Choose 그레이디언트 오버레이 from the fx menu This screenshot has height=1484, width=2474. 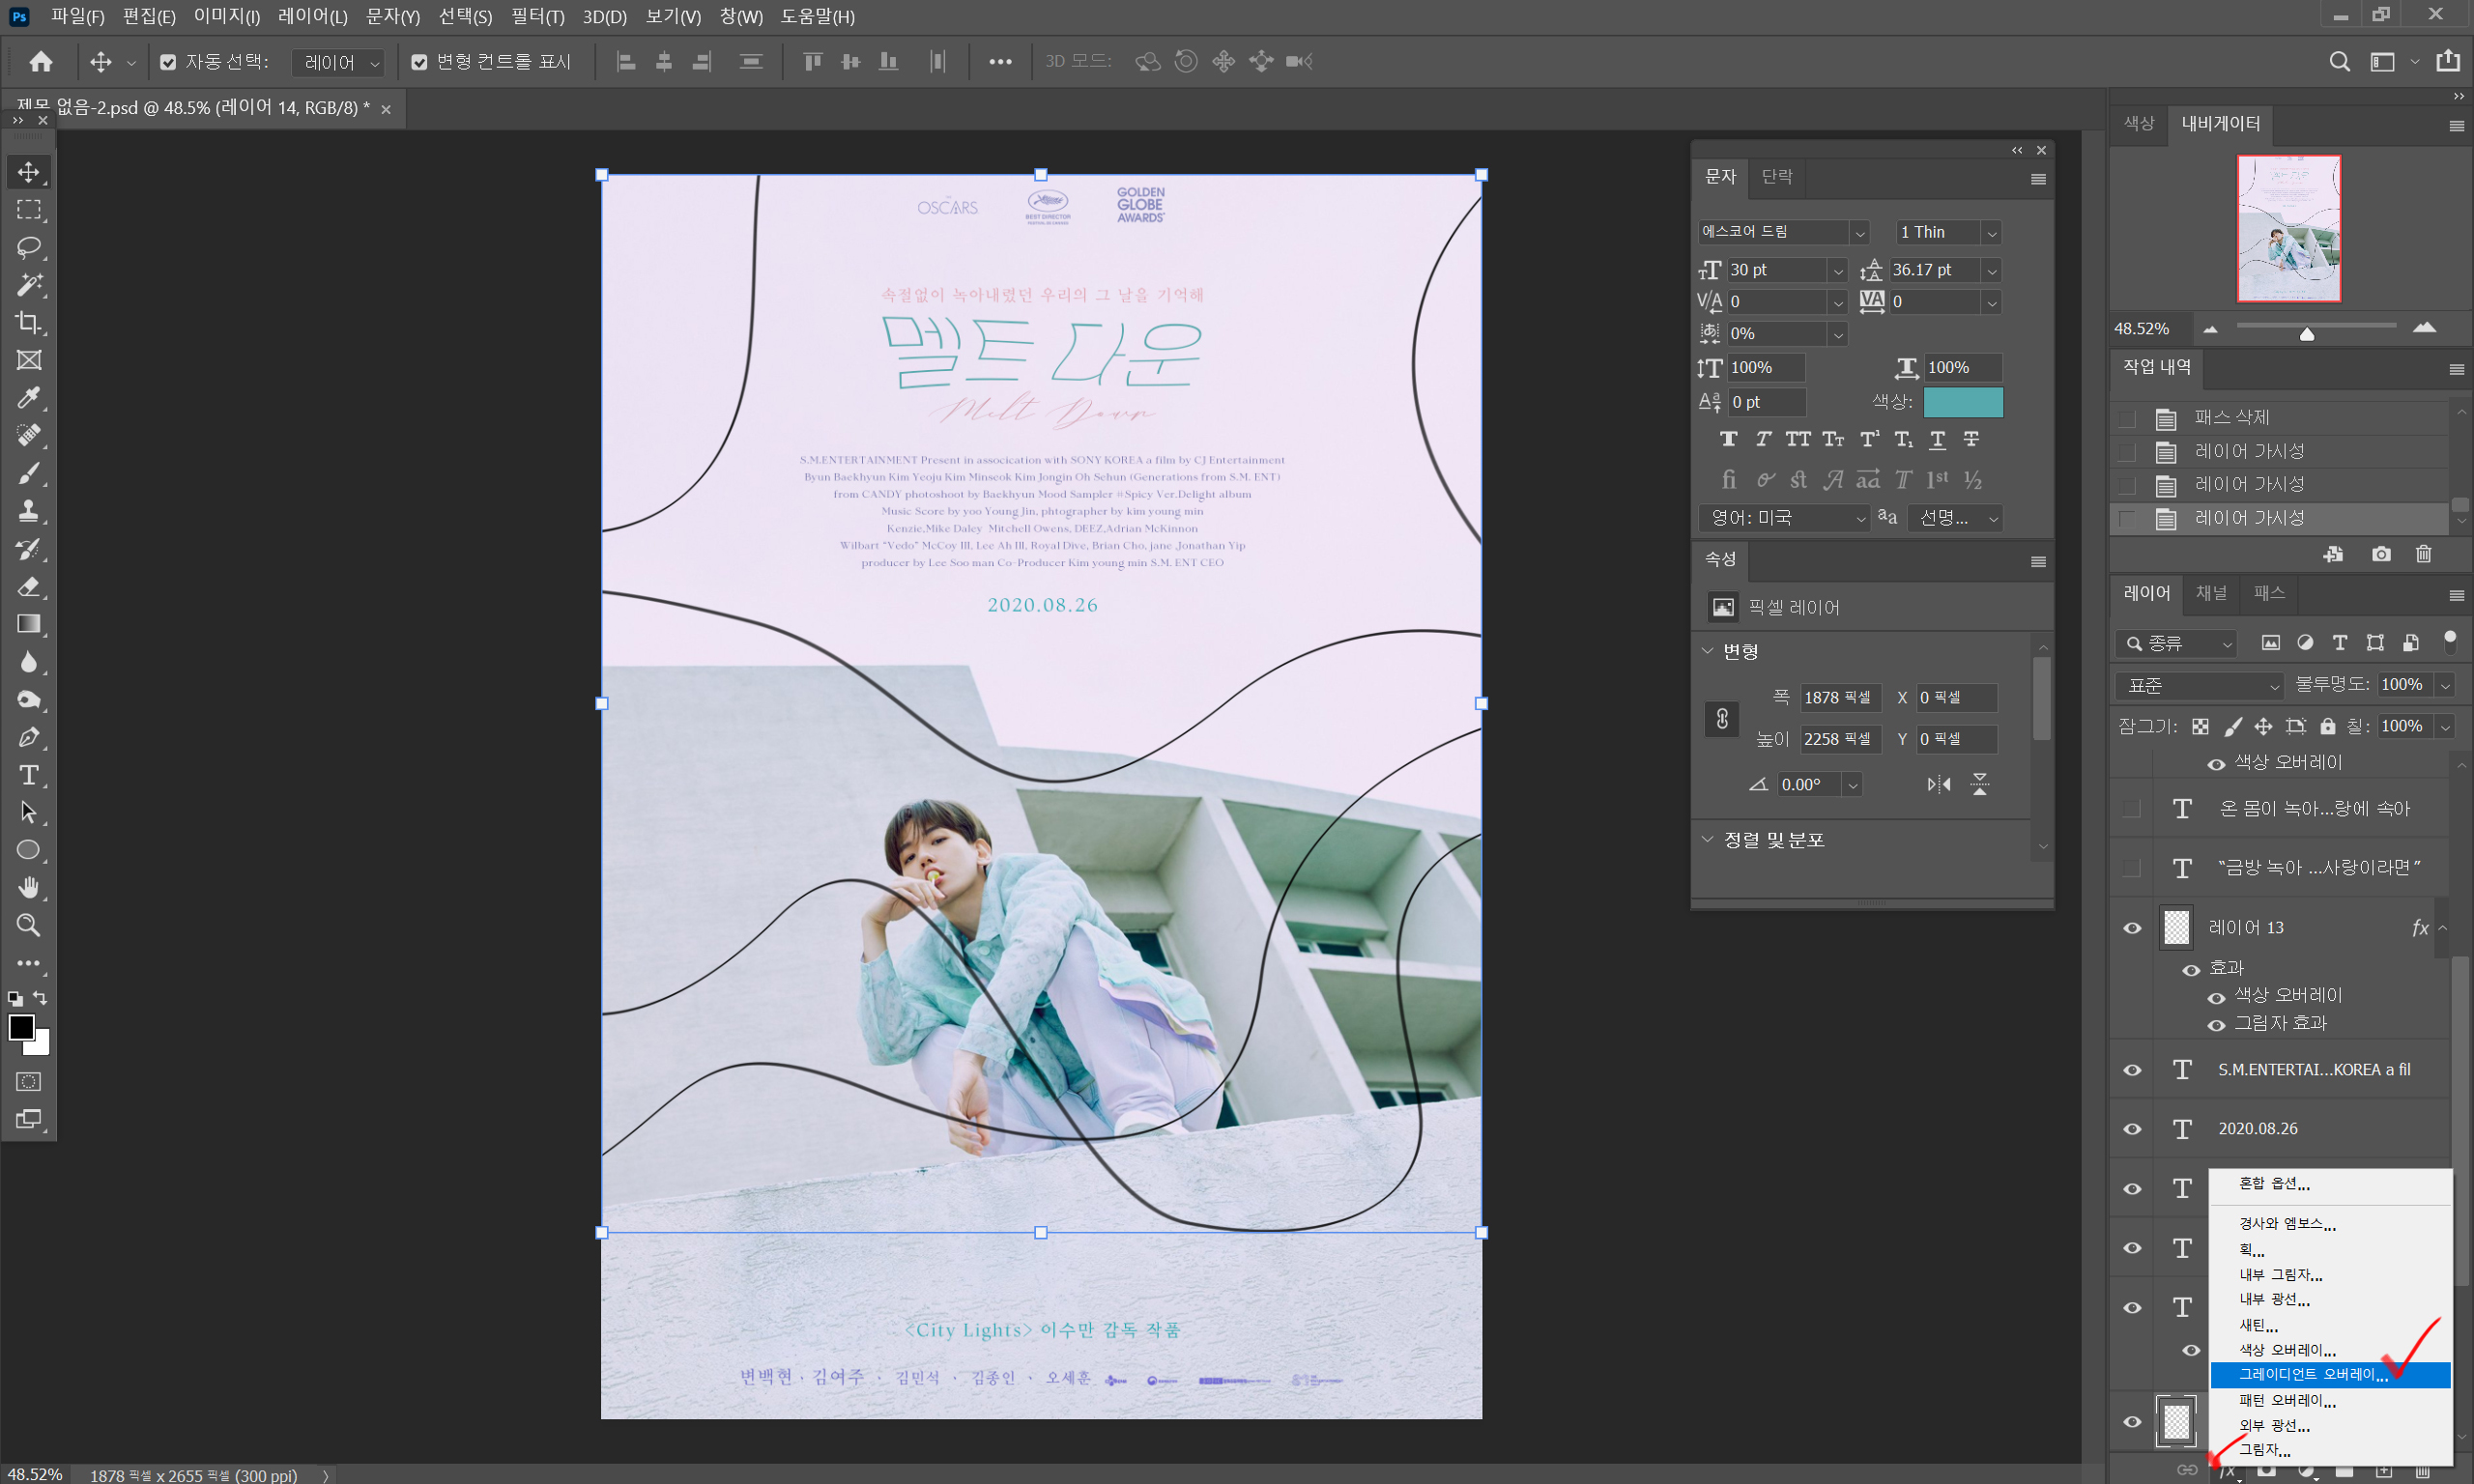[x=2331, y=1375]
